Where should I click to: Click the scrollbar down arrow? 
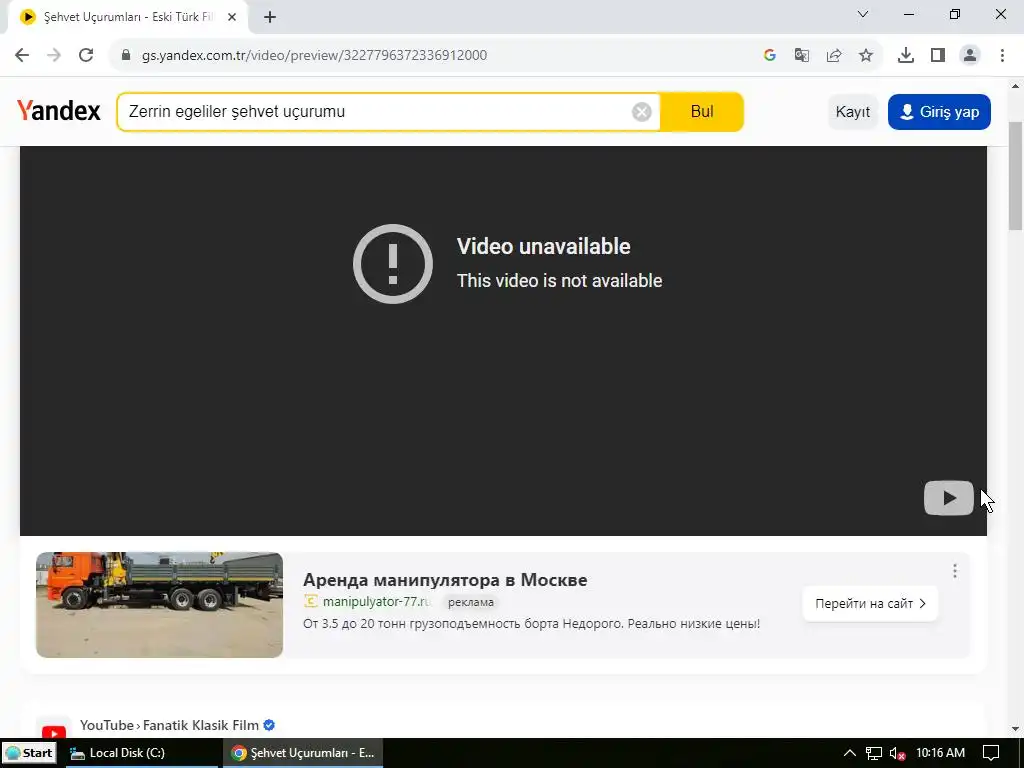pyautogui.click(x=1016, y=729)
